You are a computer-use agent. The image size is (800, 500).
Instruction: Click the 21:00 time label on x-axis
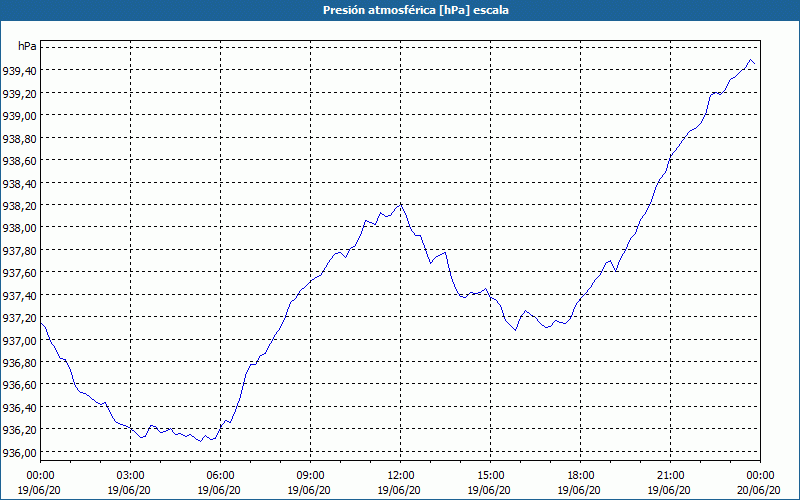(x=671, y=476)
